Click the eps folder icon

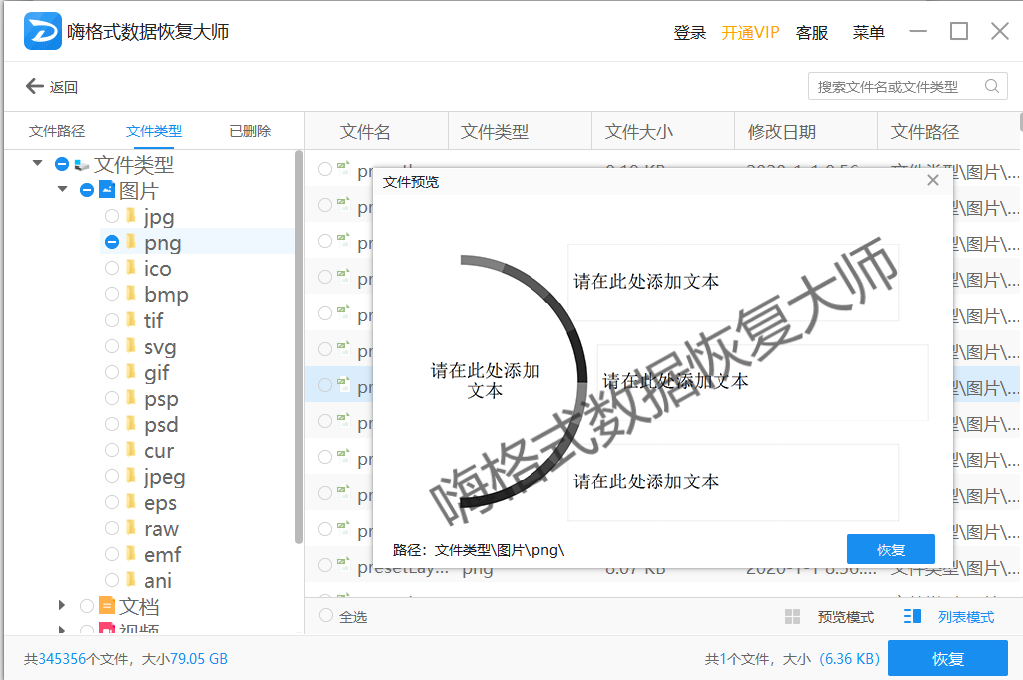(x=131, y=501)
